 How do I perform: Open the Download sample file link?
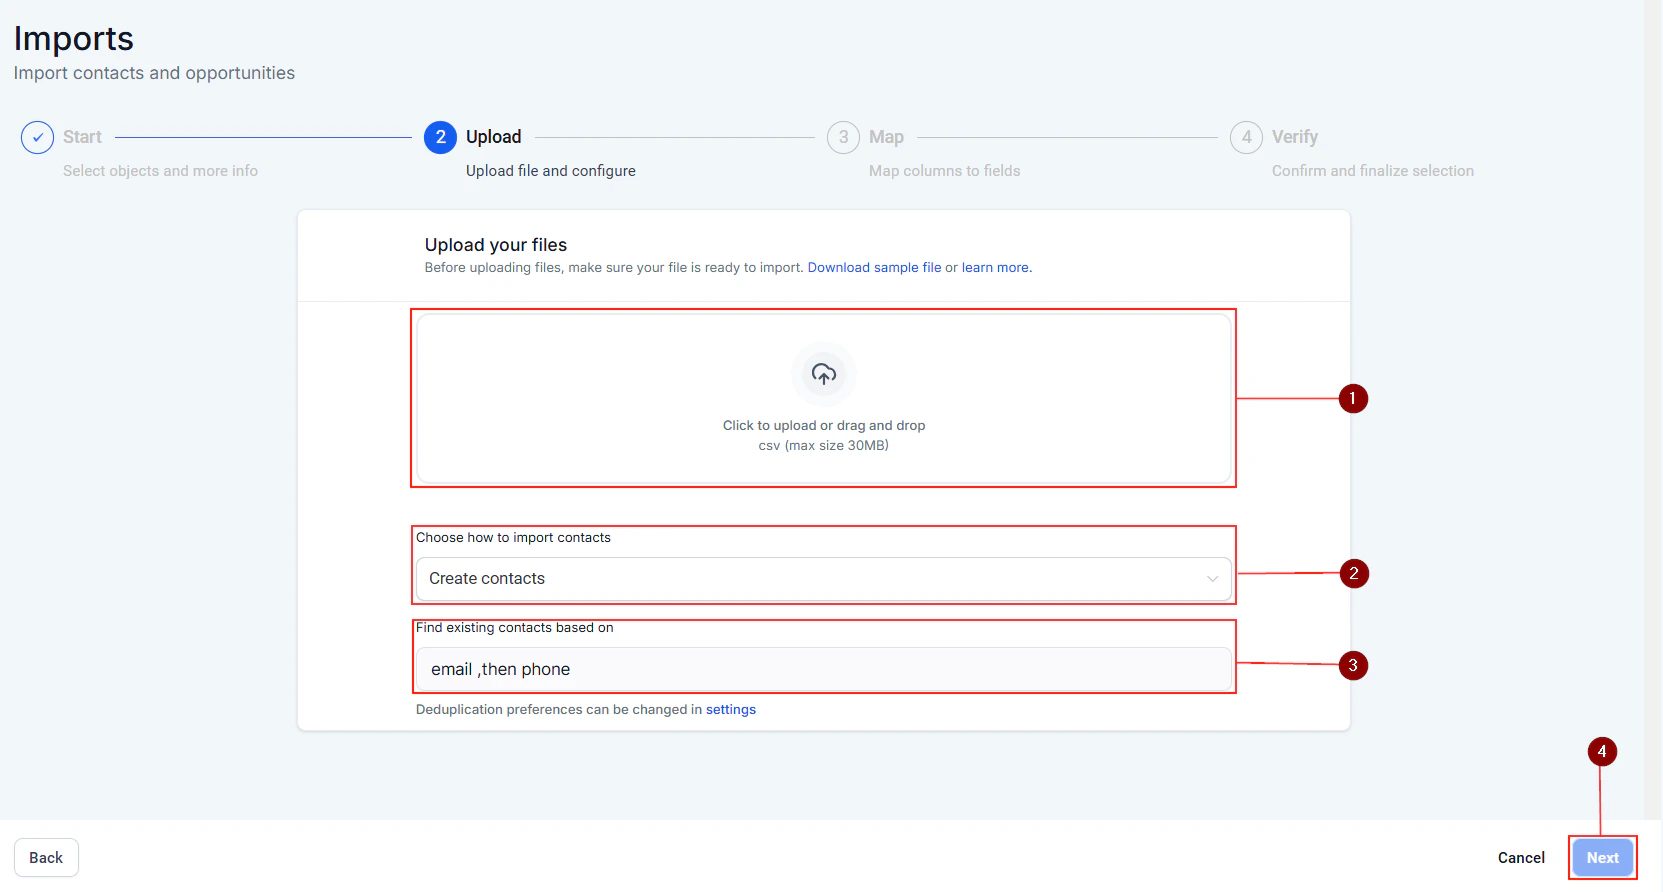click(874, 267)
